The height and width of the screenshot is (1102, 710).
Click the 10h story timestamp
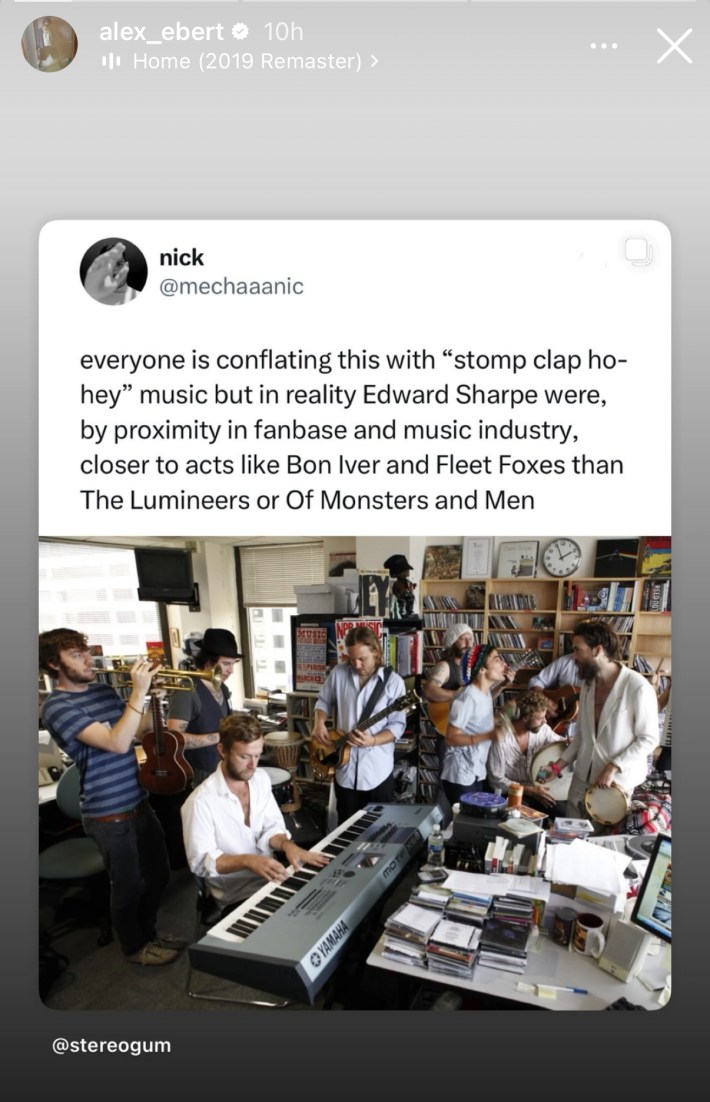pos(283,32)
